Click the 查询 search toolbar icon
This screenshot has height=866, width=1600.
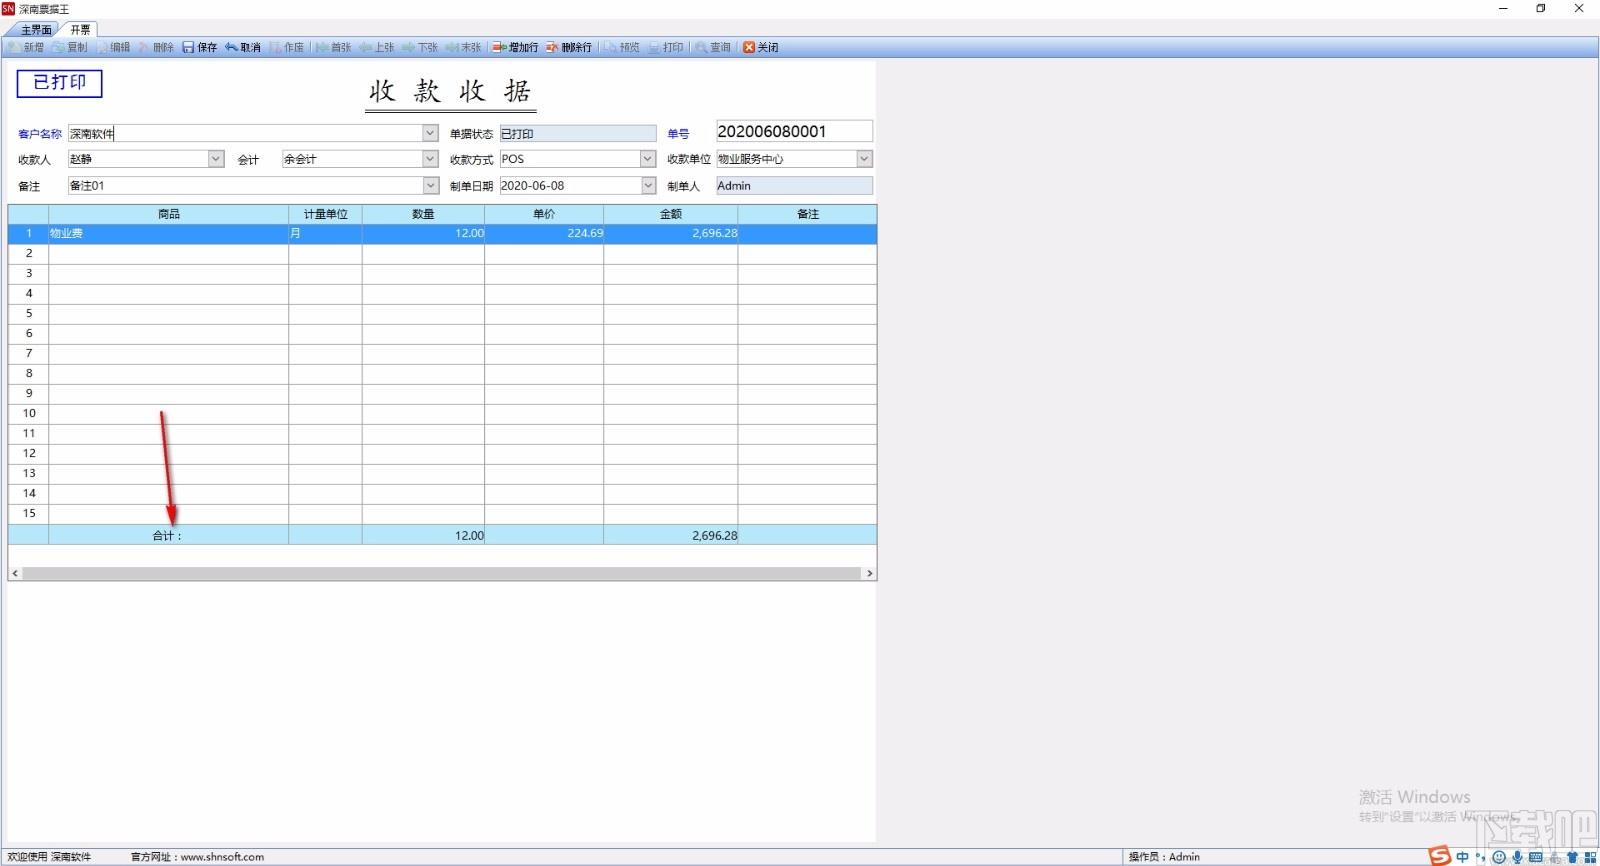702,47
